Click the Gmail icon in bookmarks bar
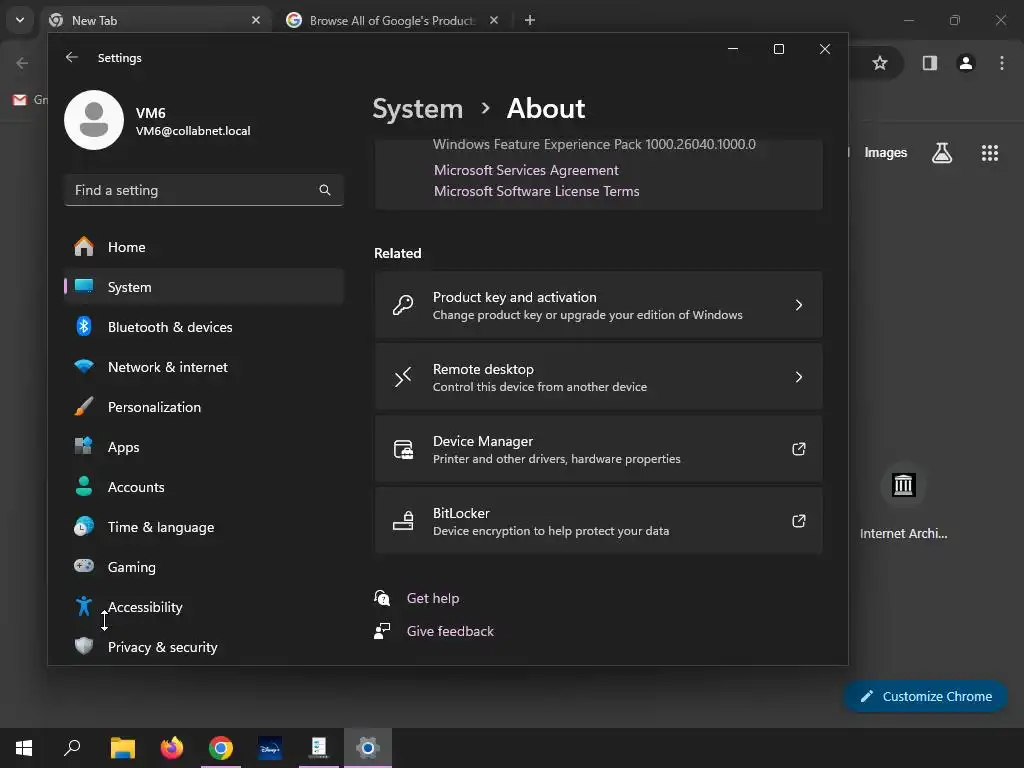The image size is (1024, 768). (x=20, y=99)
